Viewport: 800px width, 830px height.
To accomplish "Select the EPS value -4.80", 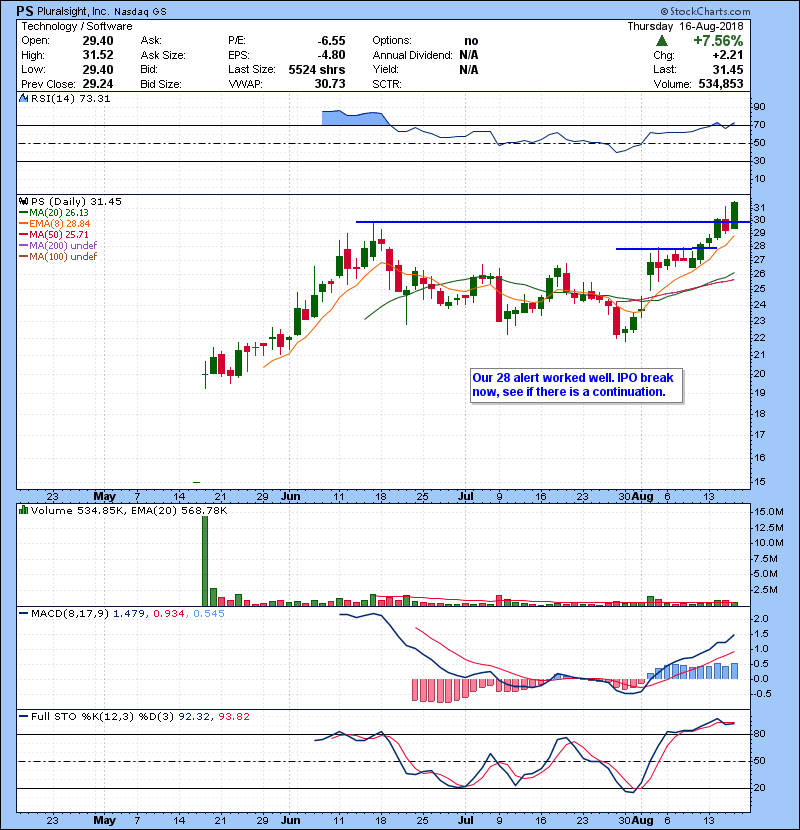I will pyautogui.click(x=331, y=55).
